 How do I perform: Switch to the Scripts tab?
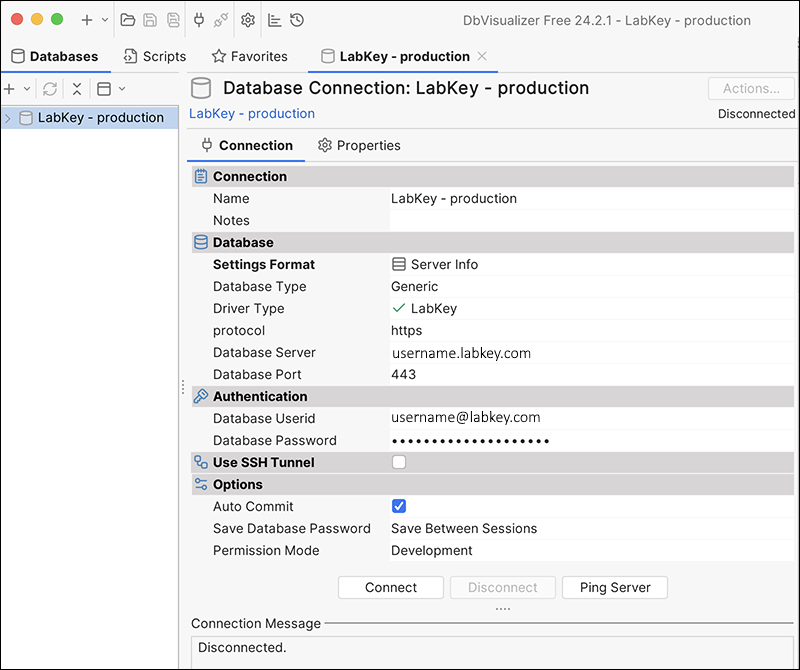coord(155,56)
